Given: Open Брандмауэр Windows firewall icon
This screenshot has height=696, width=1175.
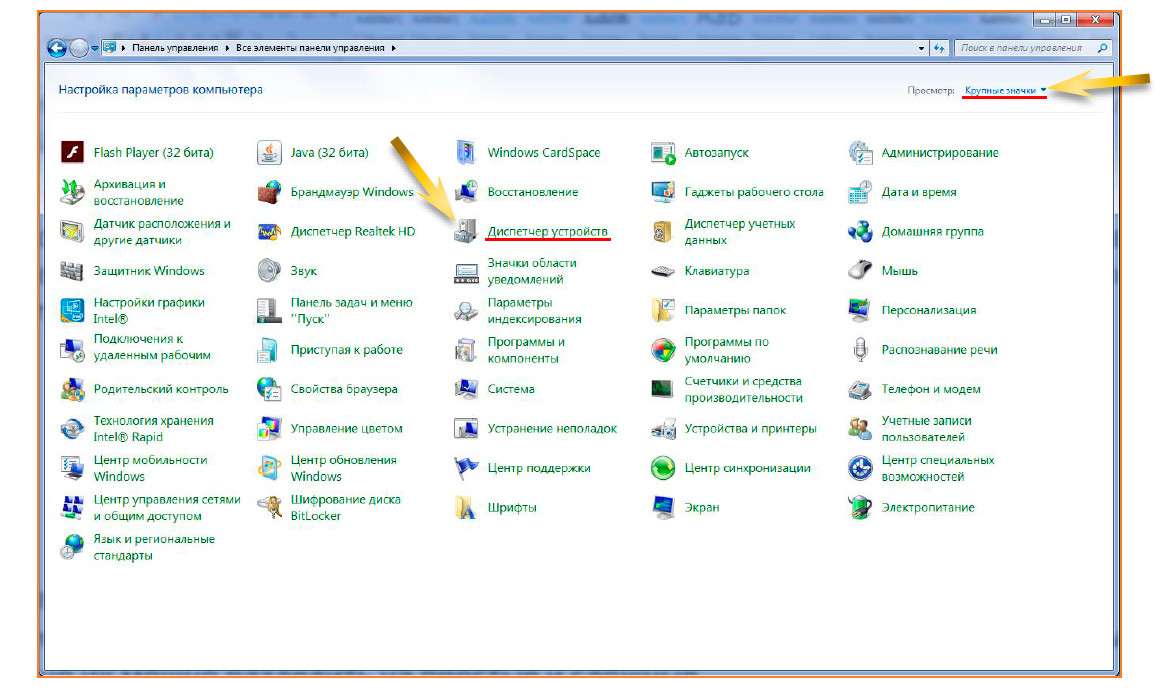Looking at the screenshot, I should (x=269, y=192).
